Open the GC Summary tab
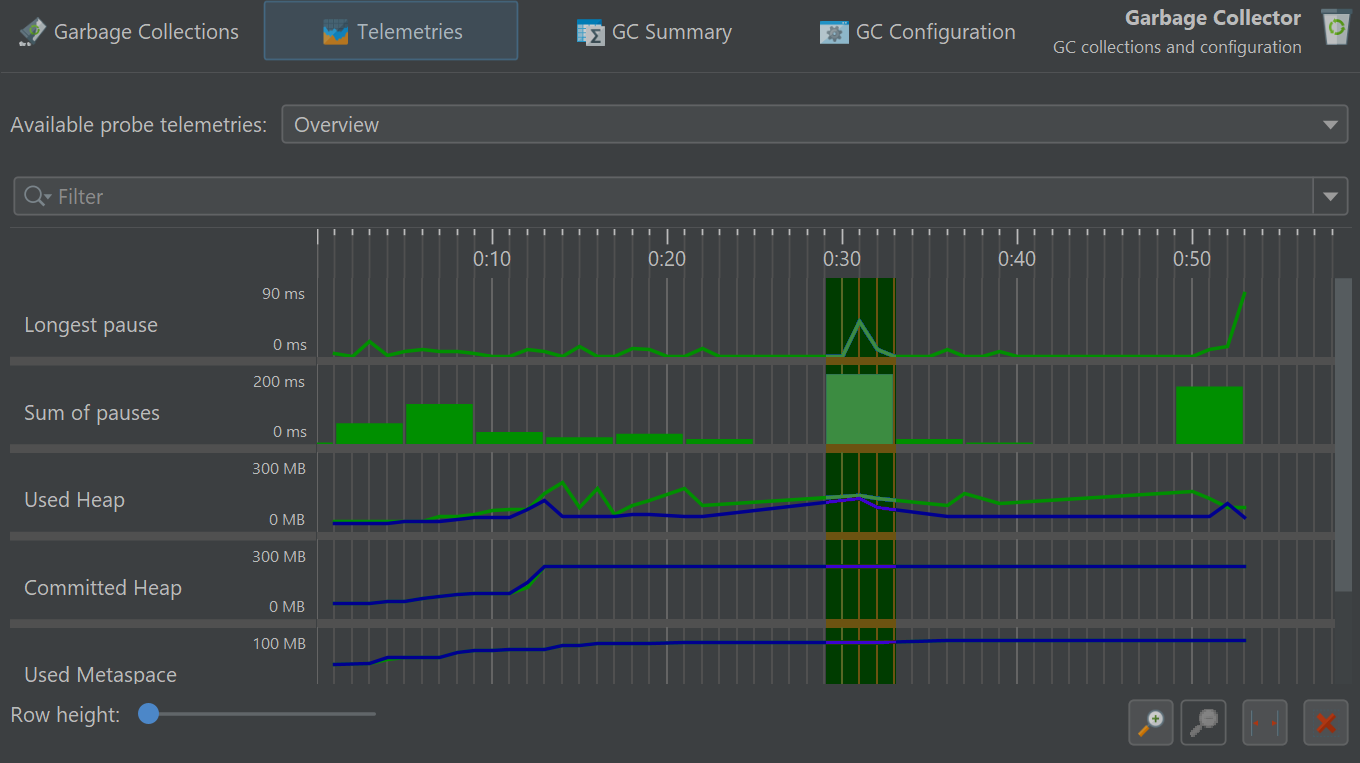 tap(655, 31)
